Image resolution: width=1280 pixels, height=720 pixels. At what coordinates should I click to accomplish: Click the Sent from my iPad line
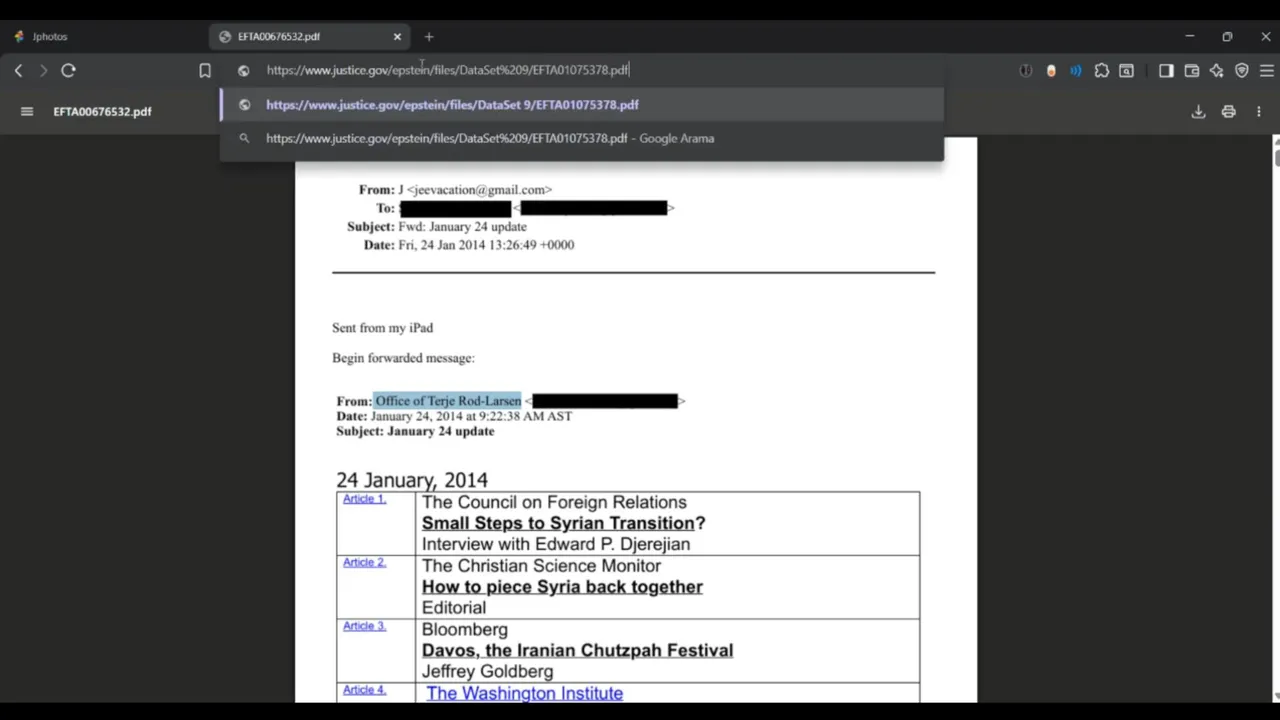pos(382,328)
